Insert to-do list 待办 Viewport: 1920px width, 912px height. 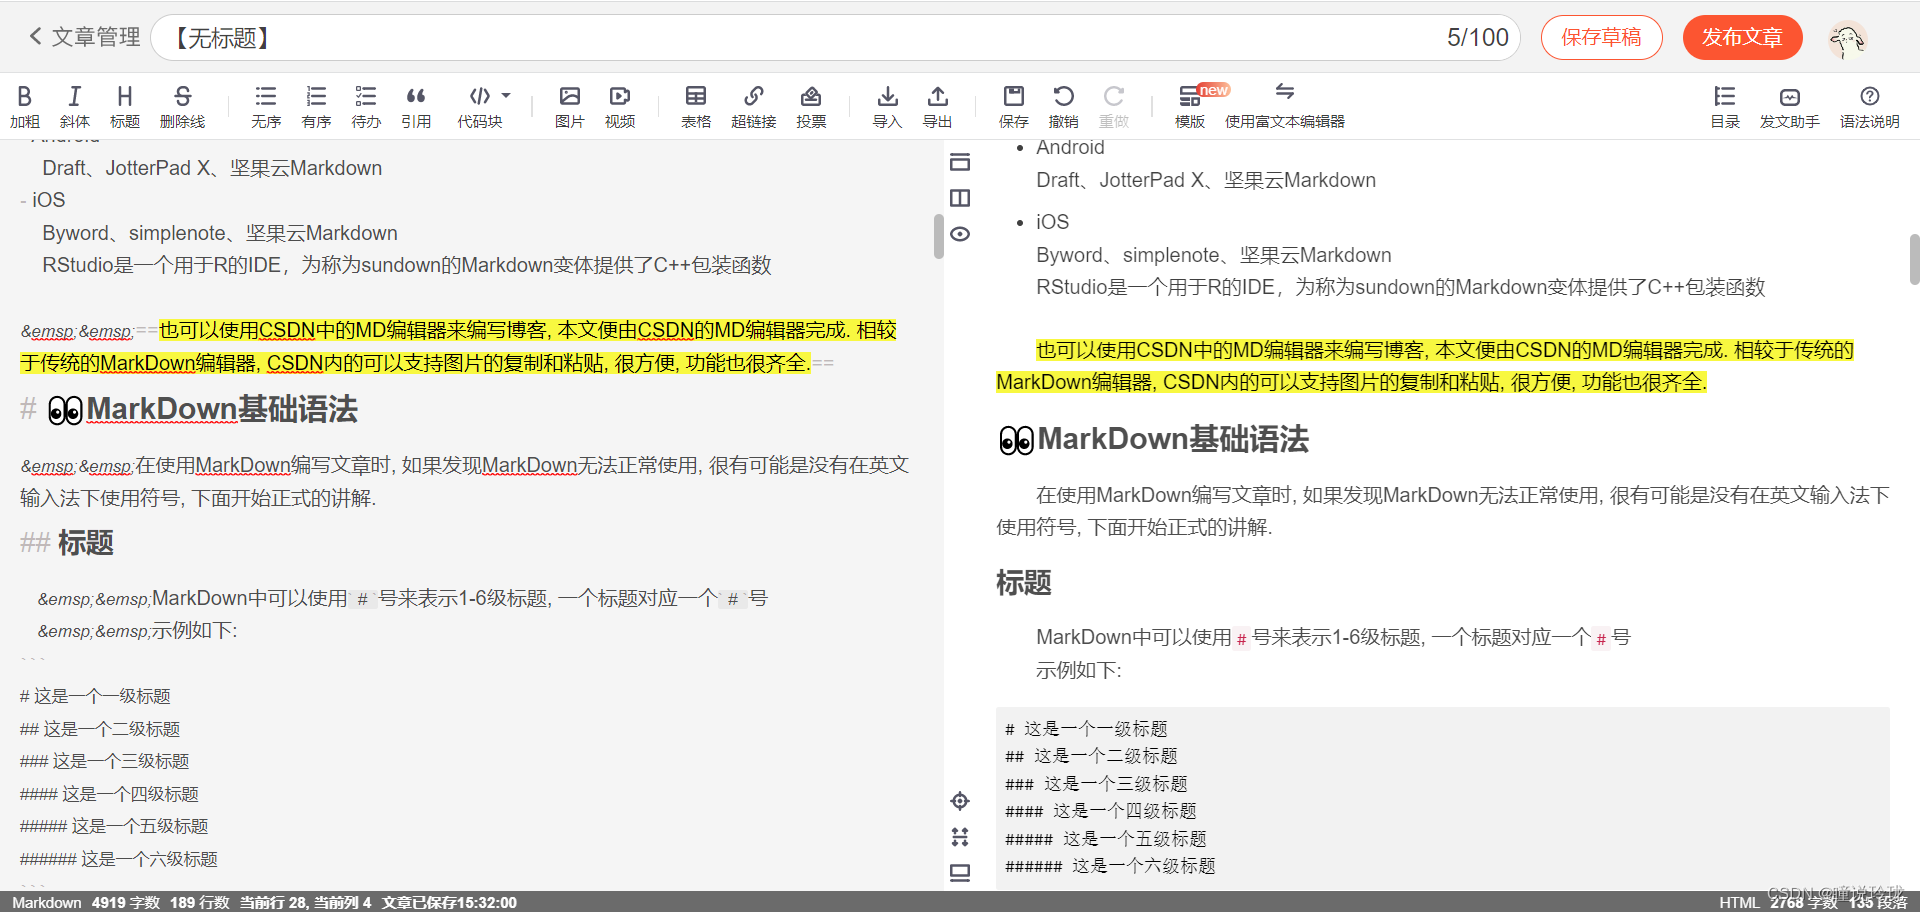(366, 107)
